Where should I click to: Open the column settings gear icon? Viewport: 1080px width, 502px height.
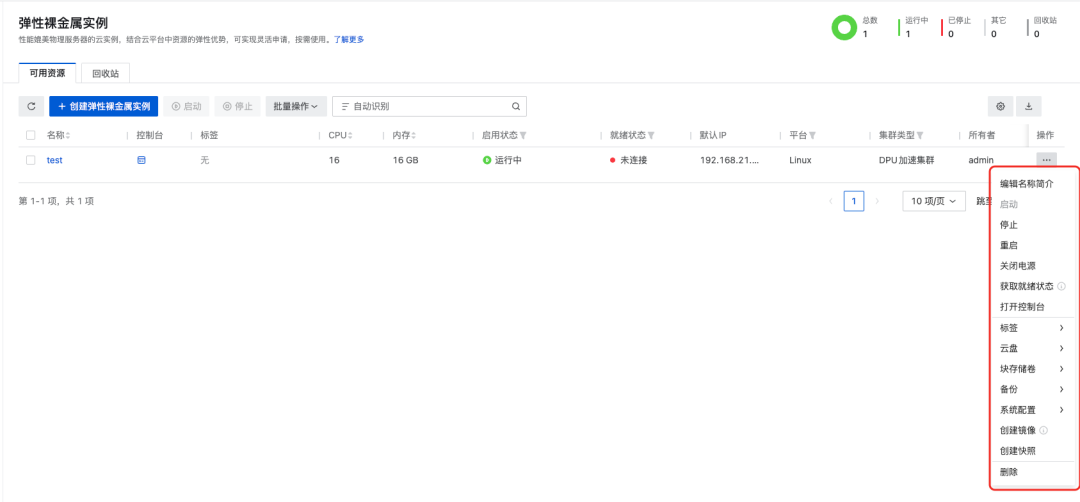[1000, 107]
